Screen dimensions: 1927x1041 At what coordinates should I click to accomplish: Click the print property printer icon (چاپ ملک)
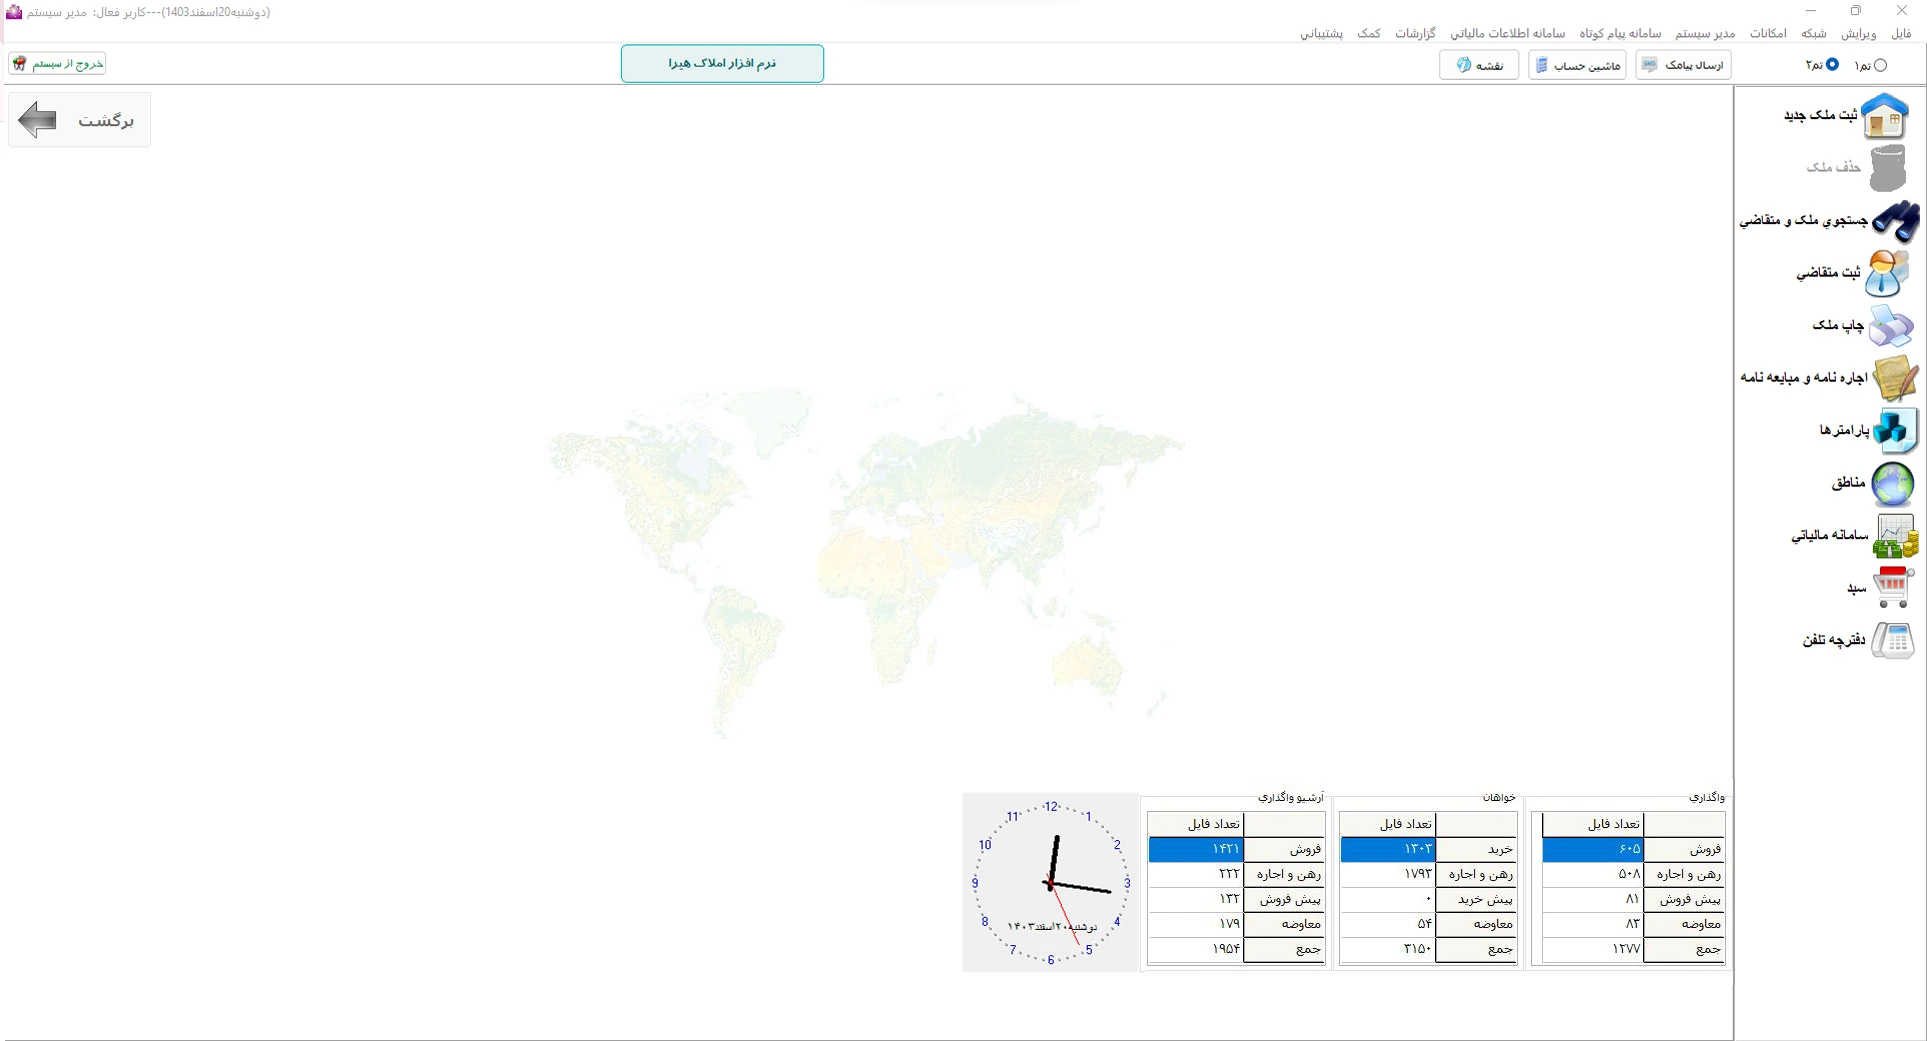[1890, 326]
